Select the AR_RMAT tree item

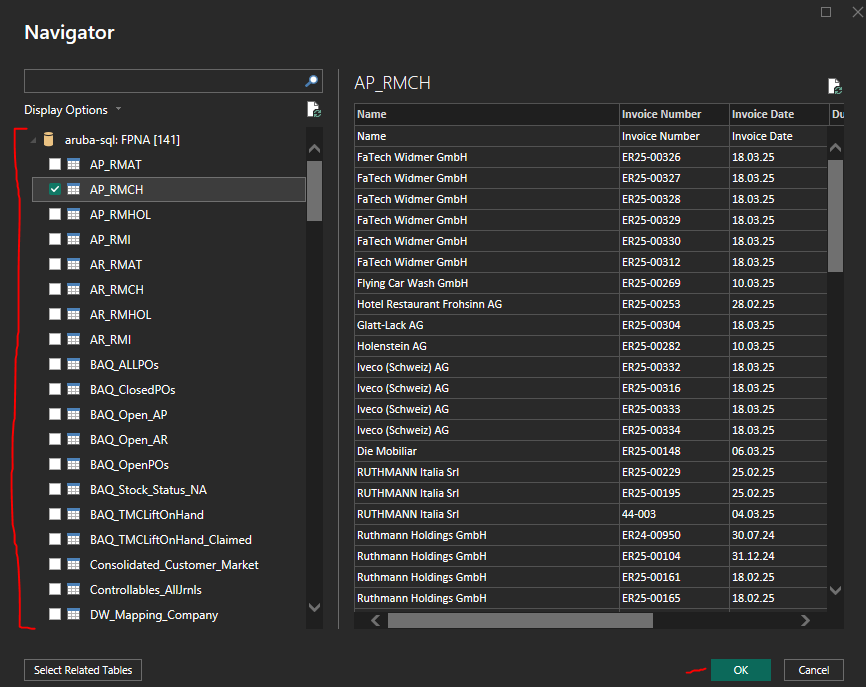(x=116, y=265)
